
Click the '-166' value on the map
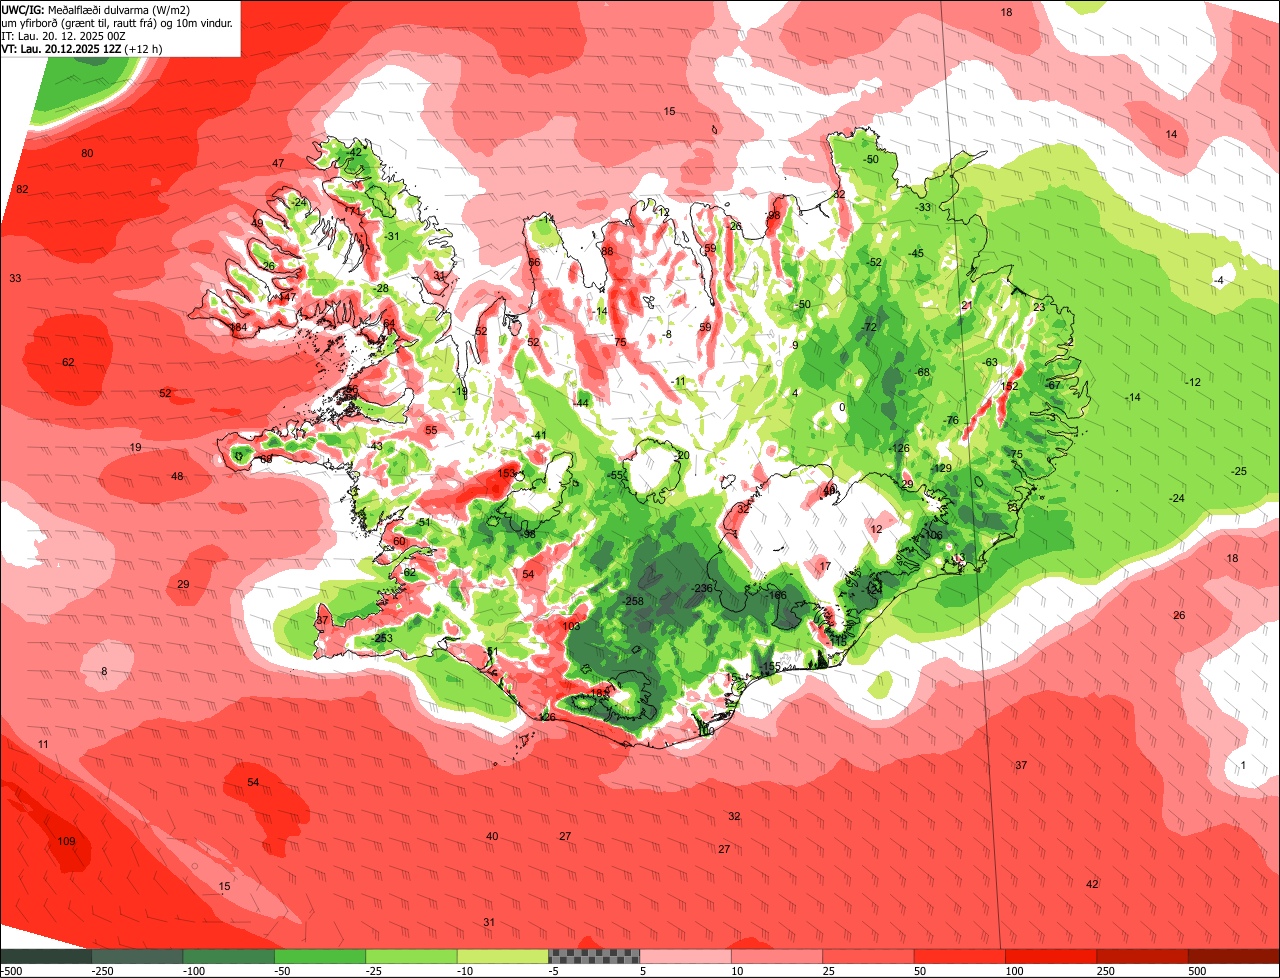pos(776,595)
